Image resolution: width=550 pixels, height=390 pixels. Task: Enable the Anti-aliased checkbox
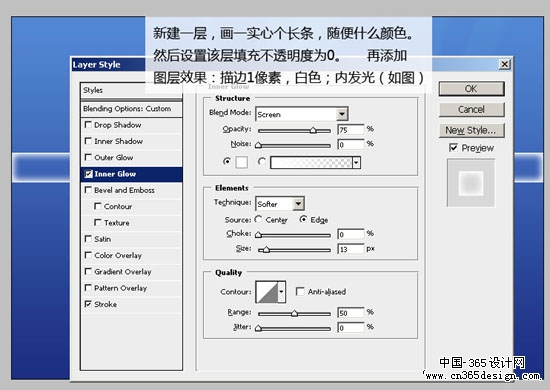point(300,291)
